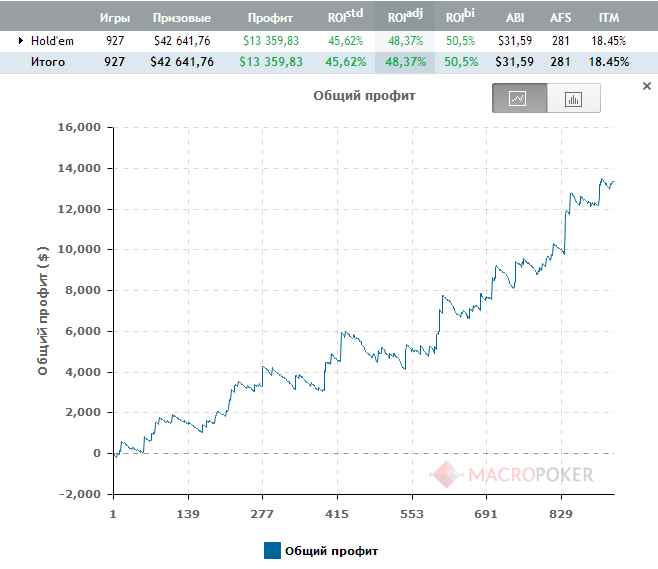Switch to the line chart view
The image size is (658, 569).
520,98
